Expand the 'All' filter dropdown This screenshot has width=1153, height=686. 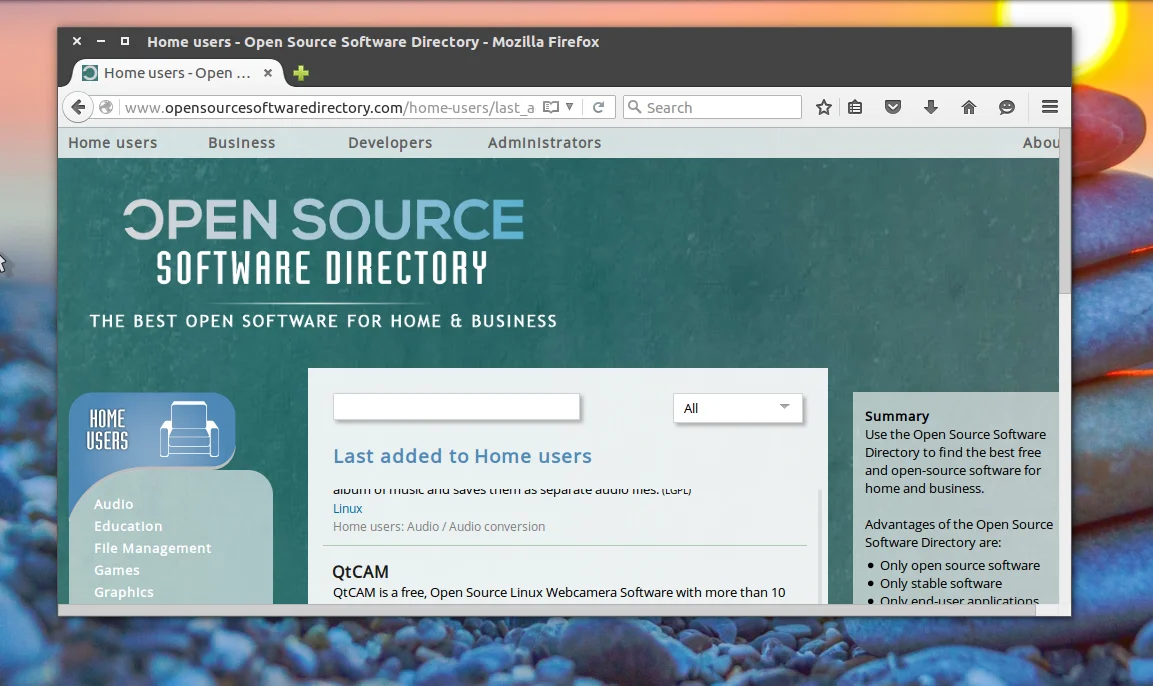(x=737, y=408)
